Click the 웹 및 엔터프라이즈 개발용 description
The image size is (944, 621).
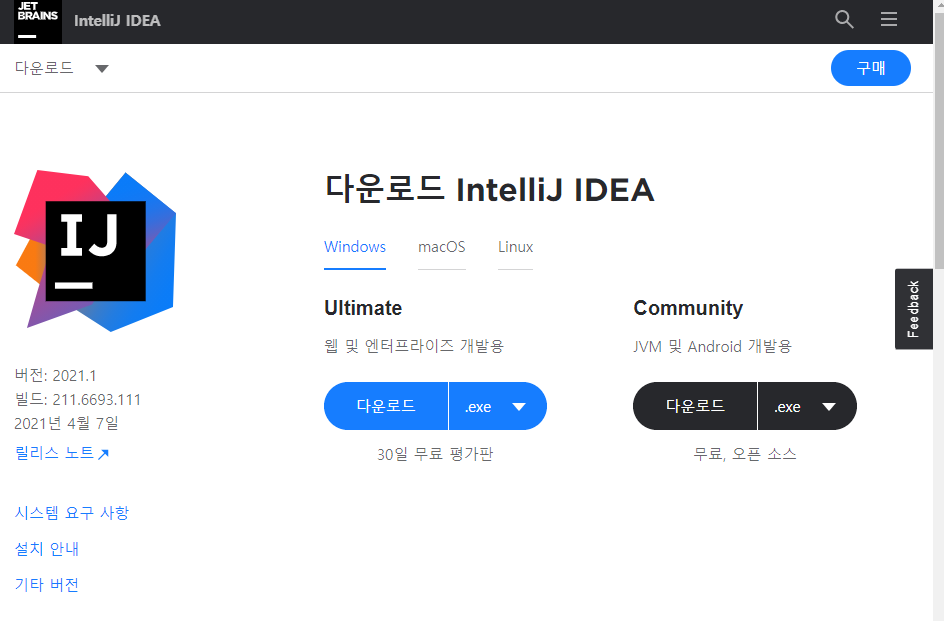414,346
